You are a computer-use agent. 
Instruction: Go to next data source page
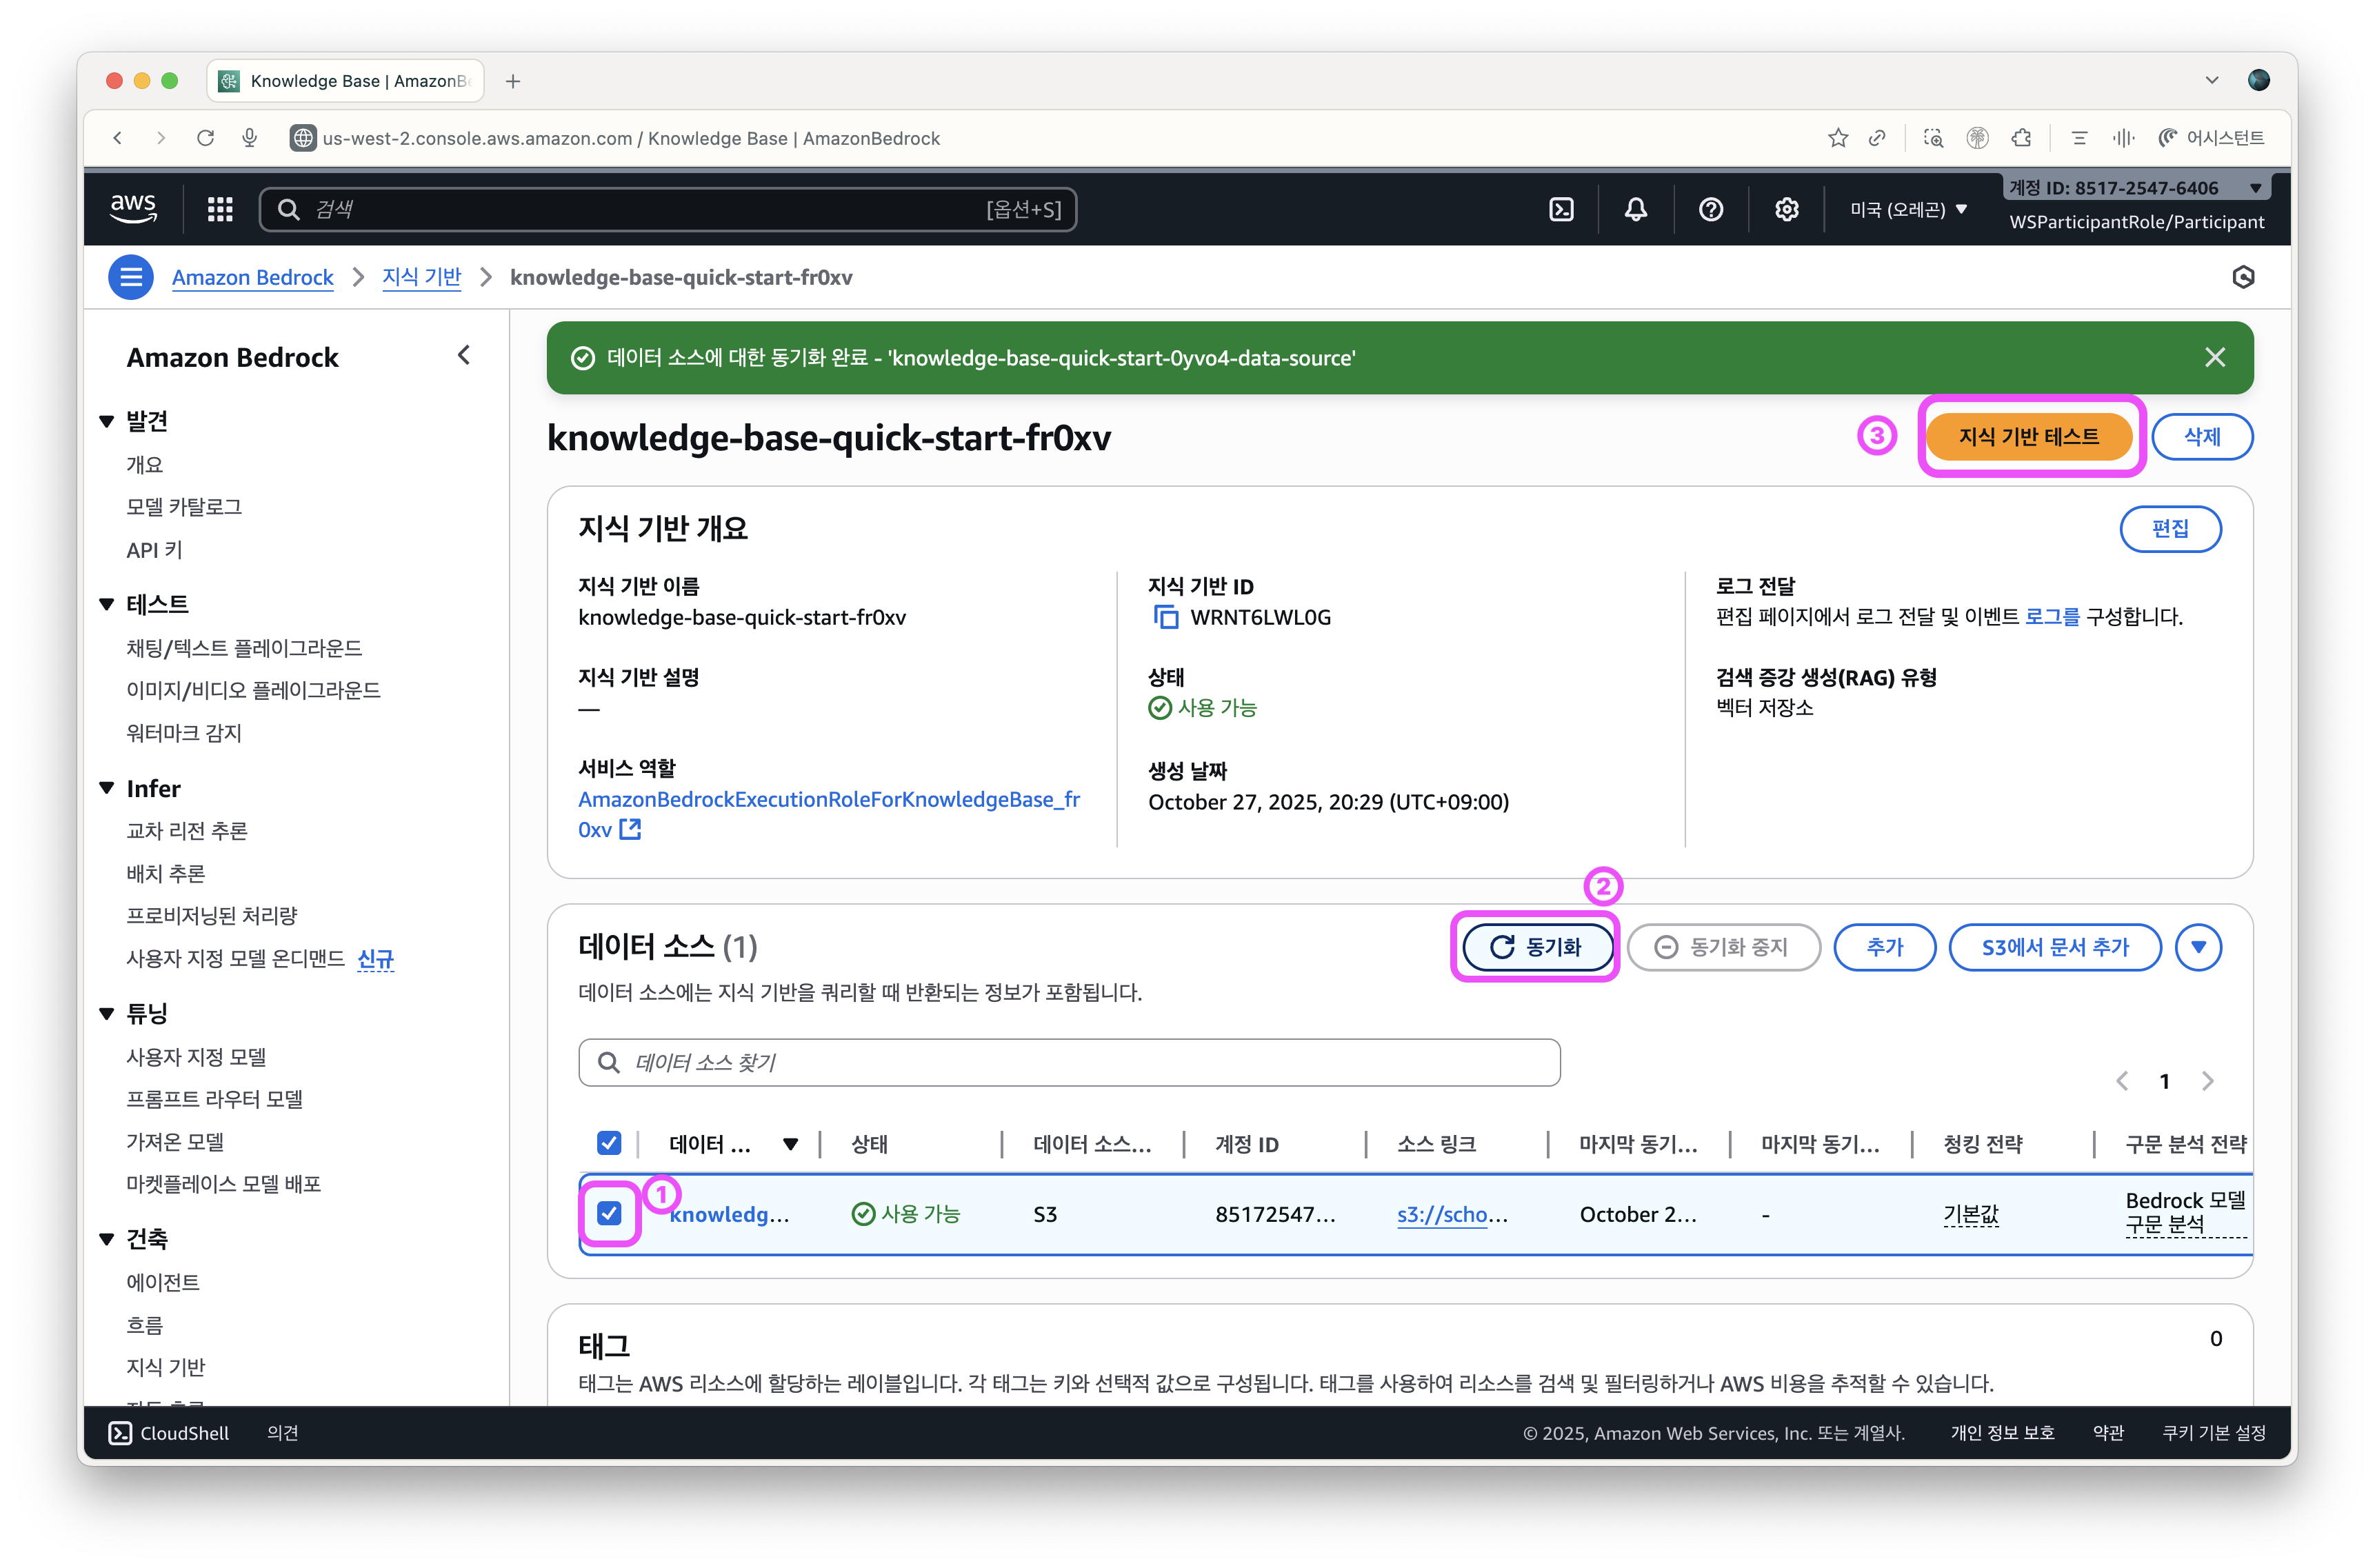click(2208, 1081)
